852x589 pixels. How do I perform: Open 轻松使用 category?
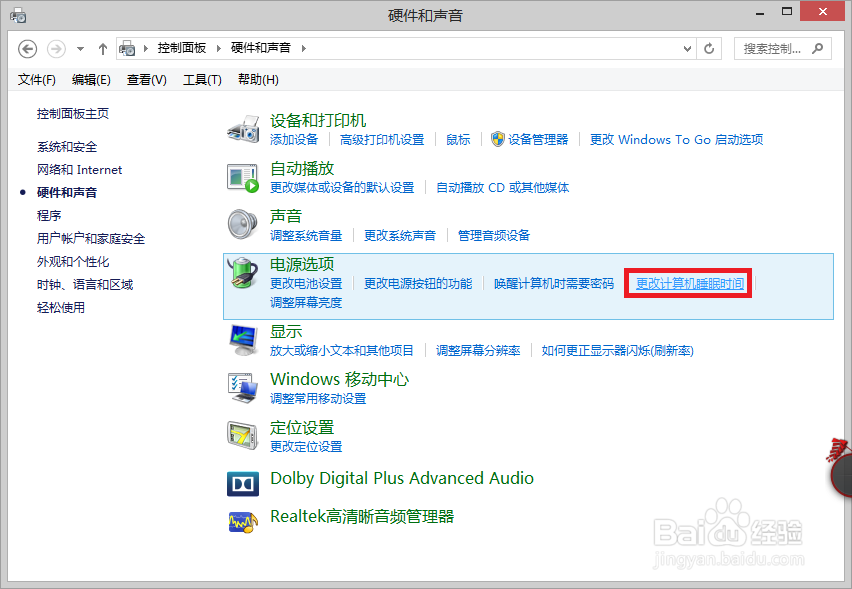point(61,308)
